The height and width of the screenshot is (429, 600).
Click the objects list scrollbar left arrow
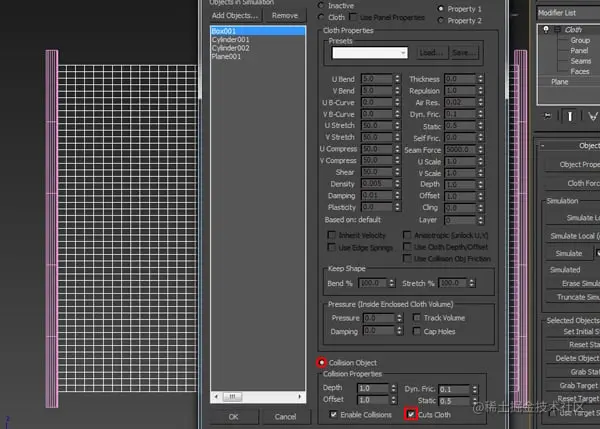216,397
